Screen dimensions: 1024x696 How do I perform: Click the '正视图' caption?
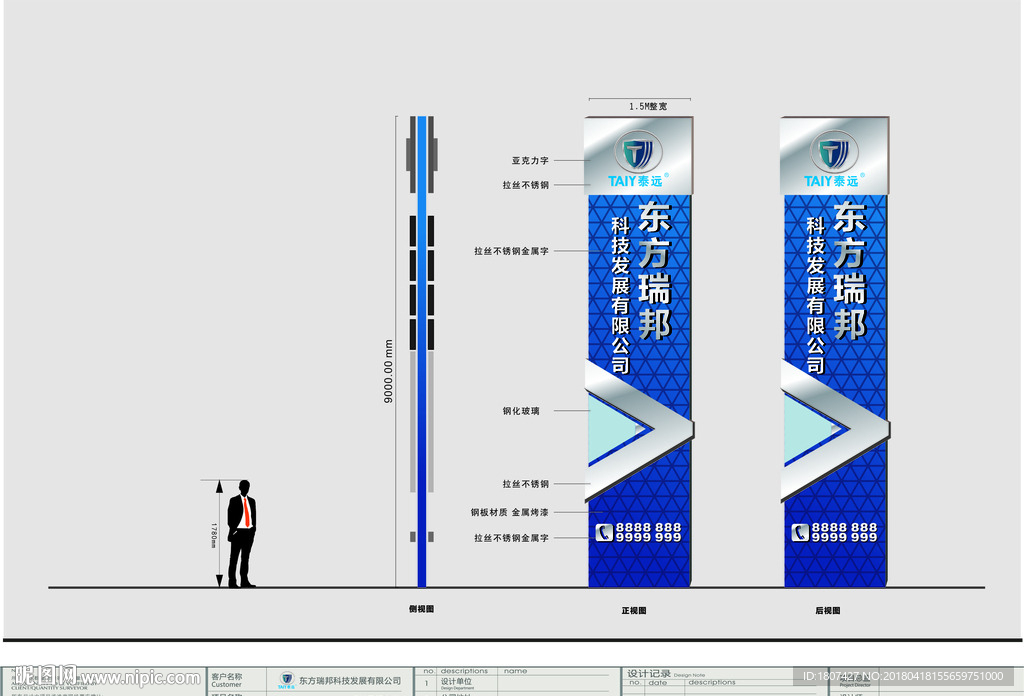tap(633, 610)
